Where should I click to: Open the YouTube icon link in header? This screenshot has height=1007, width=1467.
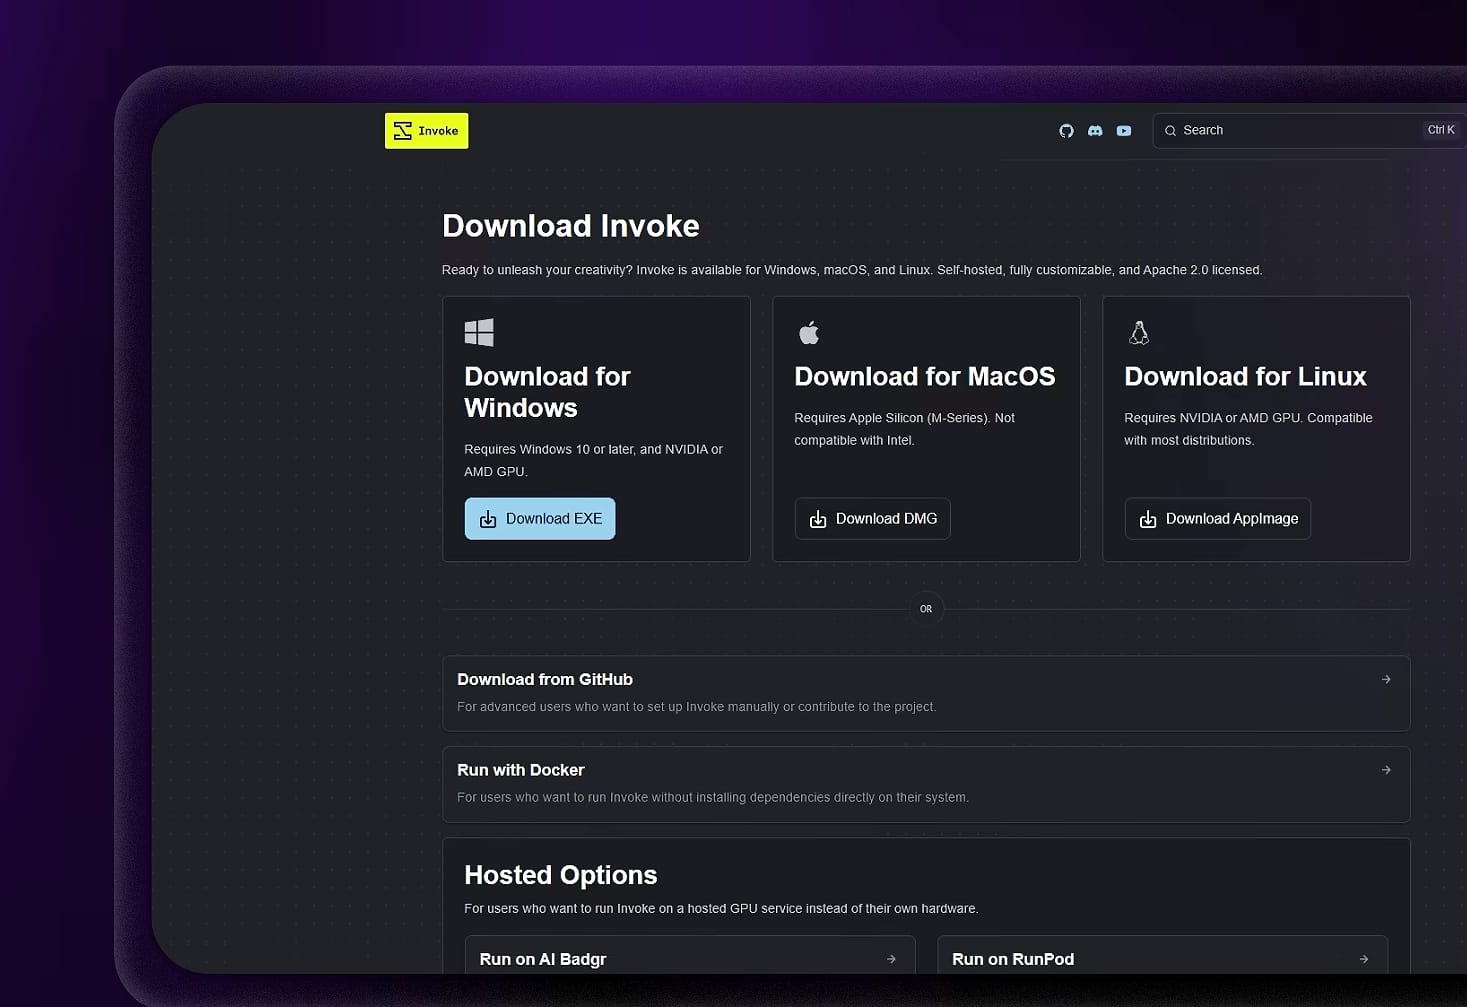(1124, 131)
